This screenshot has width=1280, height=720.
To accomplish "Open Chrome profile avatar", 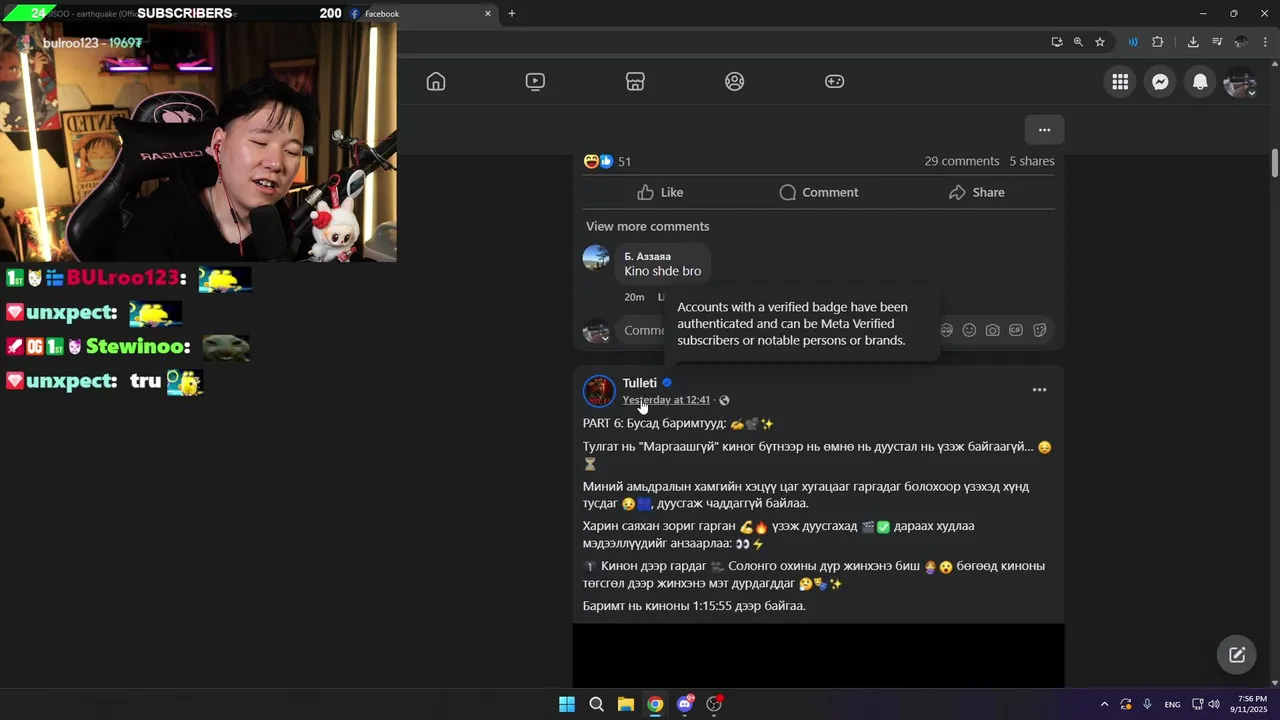I will click(1241, 42).
